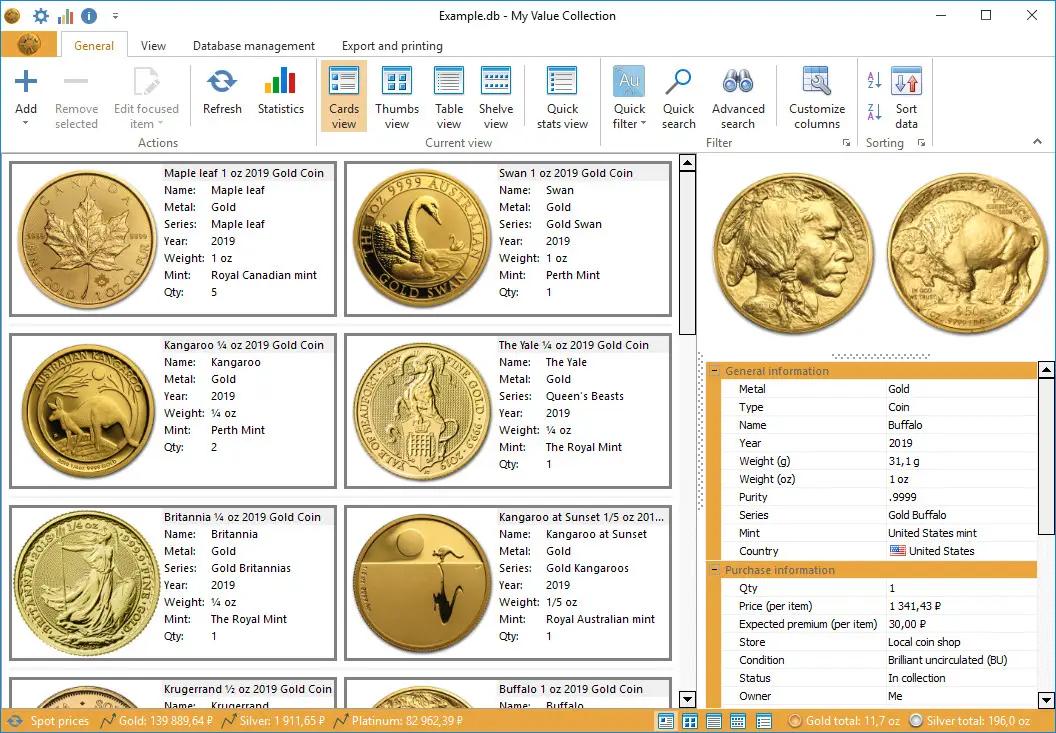Select the Kangaroo at Sunset coin card

coord(508,583)
